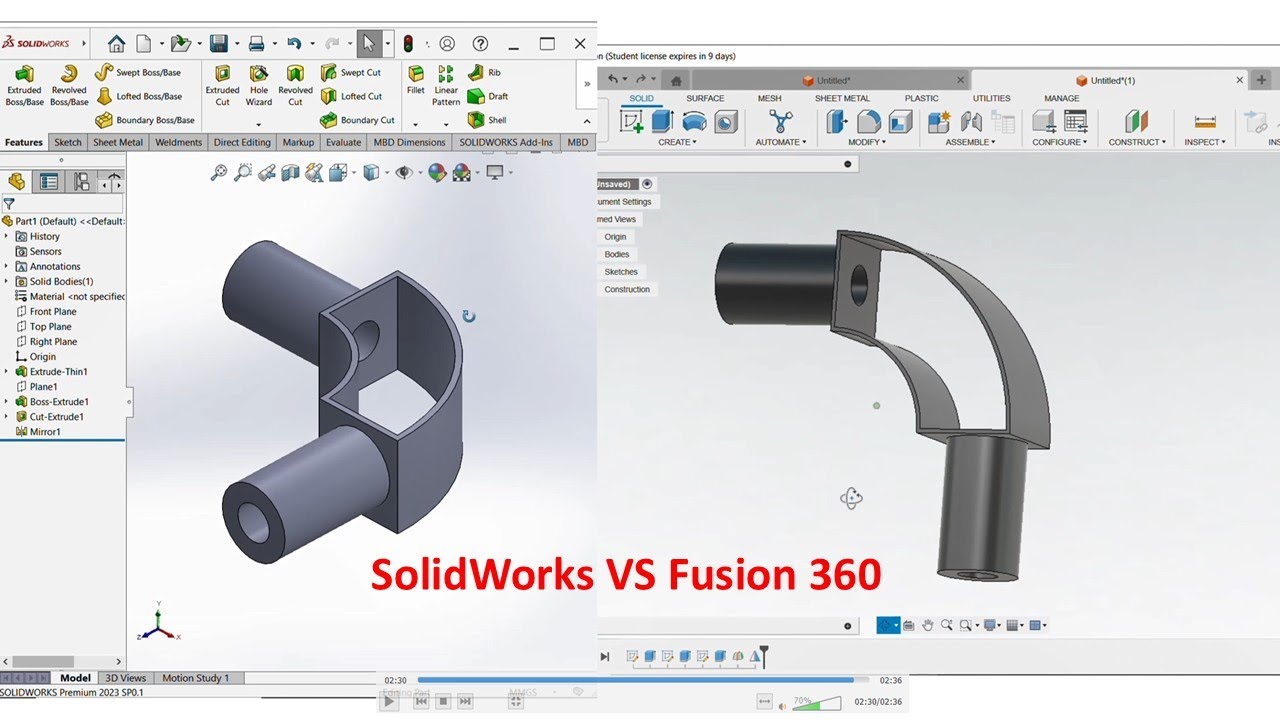Screen dimensions: 1280x720
Task: Toggle Hide/Show Items eye icon
Action: click(404, 173)
